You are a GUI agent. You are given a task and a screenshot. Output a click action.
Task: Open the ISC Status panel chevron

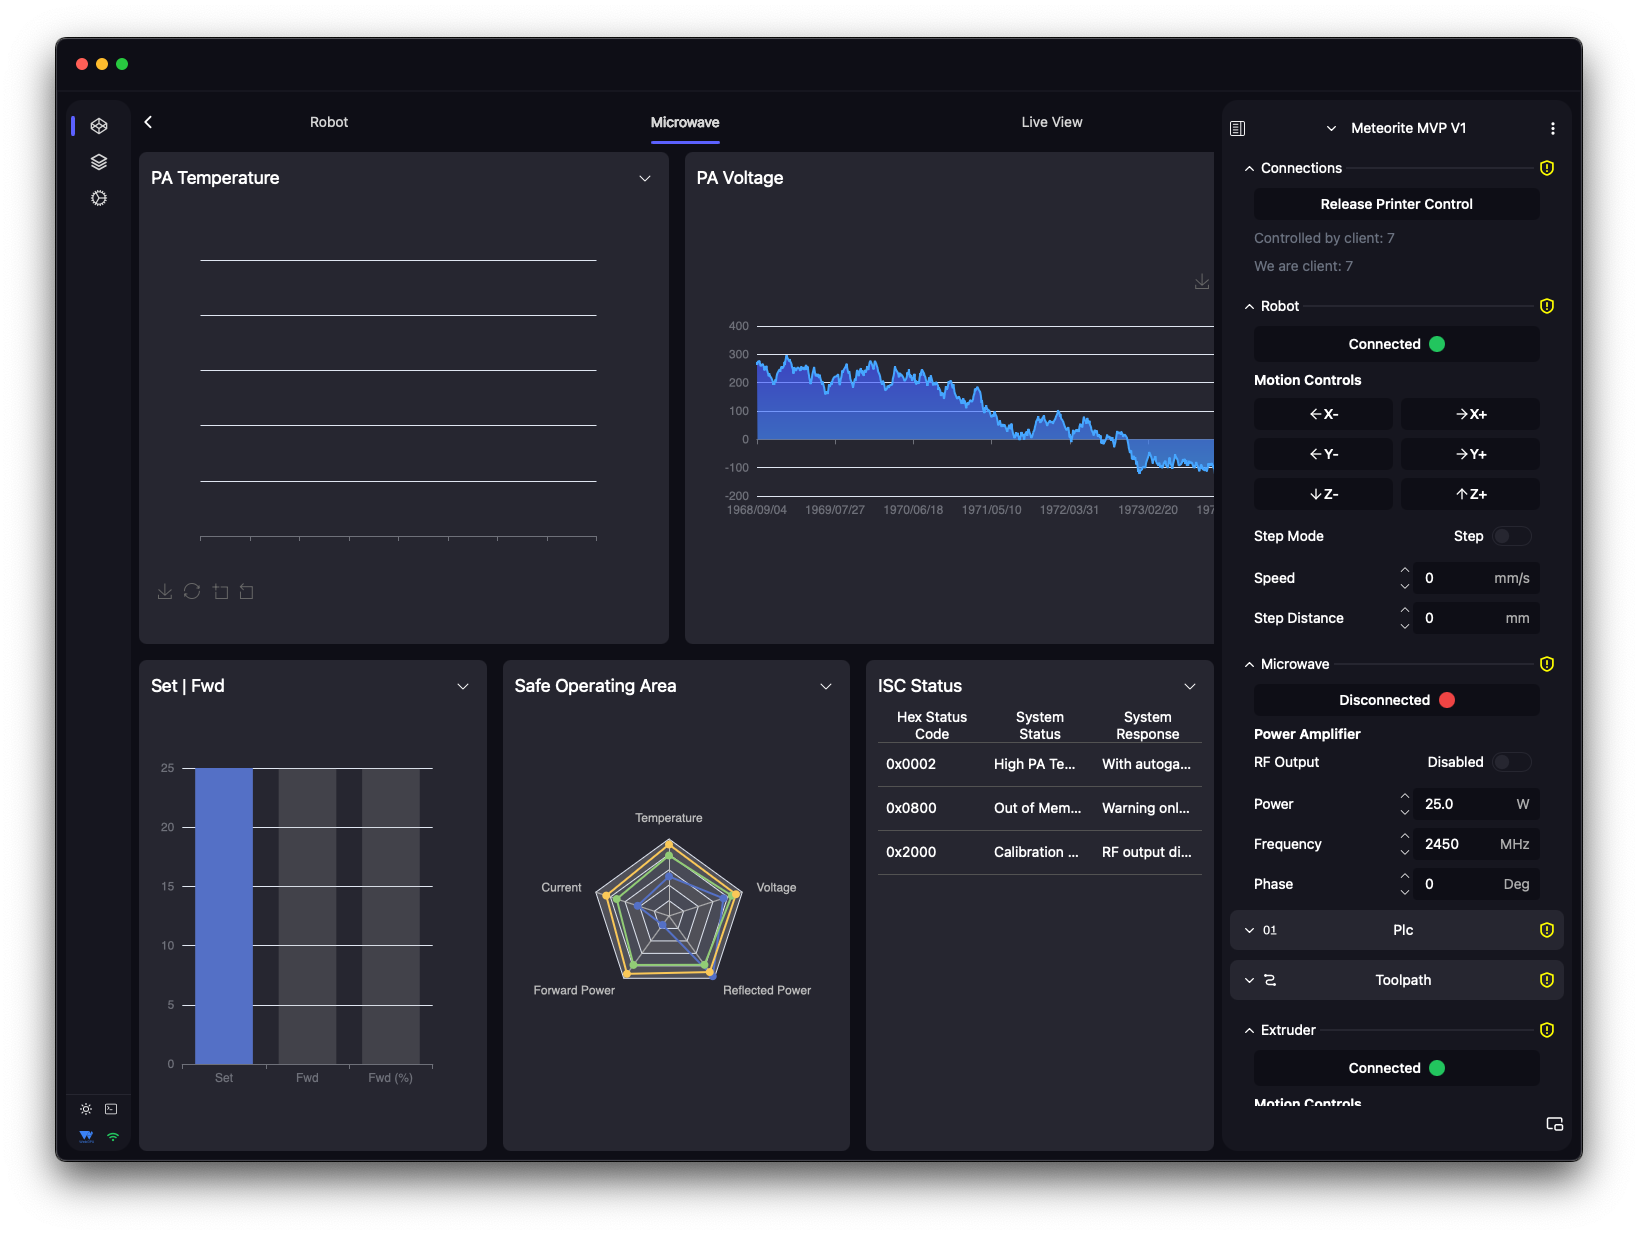point(1190,686)
